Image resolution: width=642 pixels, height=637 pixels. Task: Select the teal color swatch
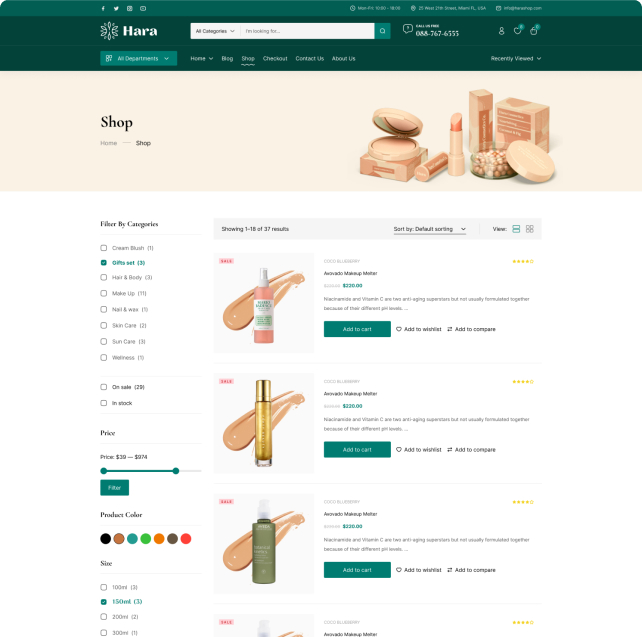point(132,539)
